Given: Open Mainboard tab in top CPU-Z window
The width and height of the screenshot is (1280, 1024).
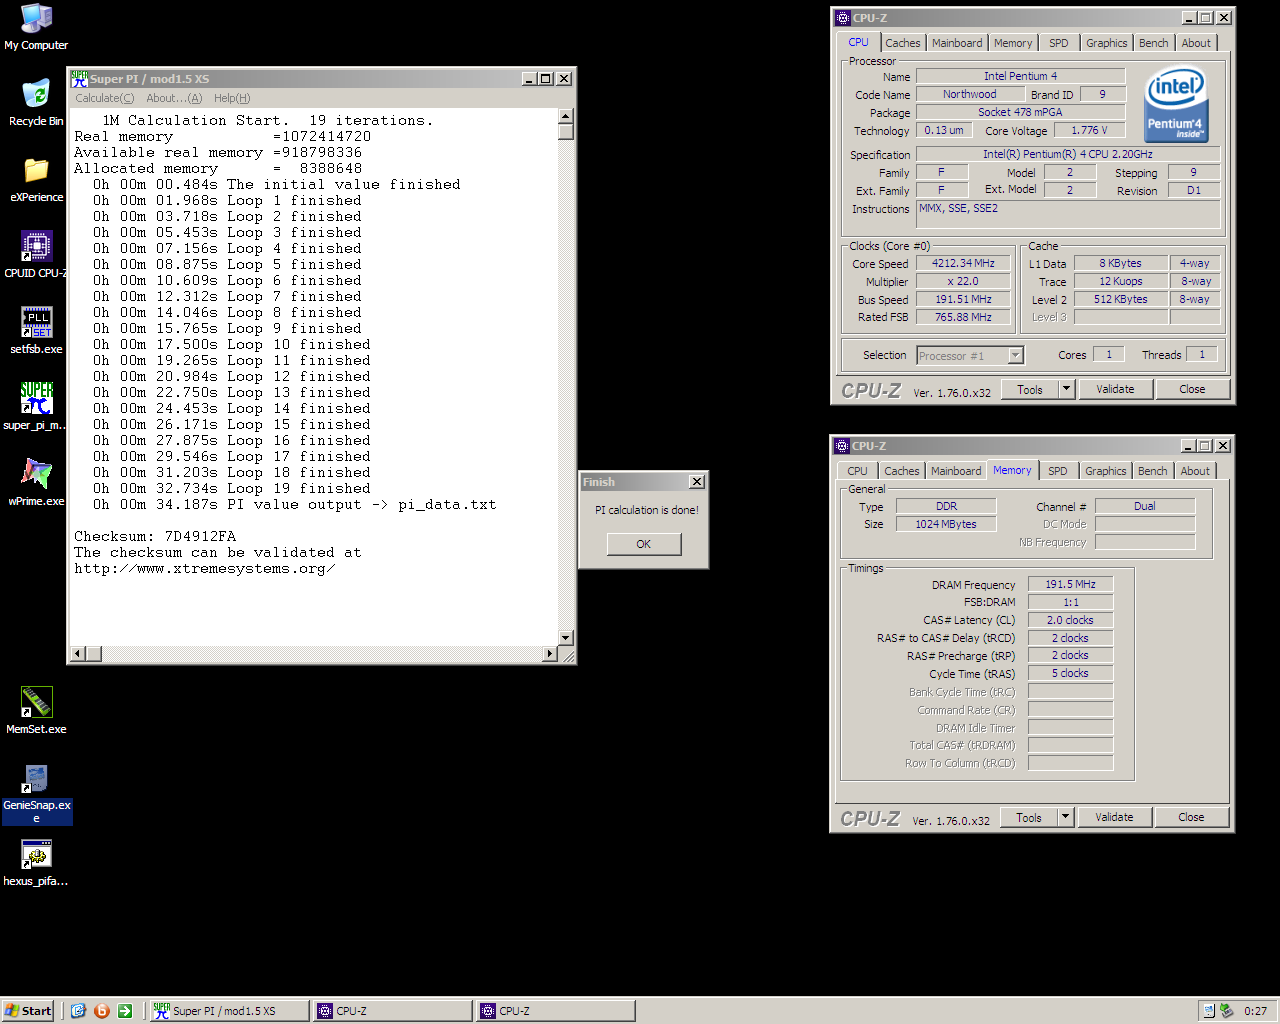Looking at the screenshot, I should click(957, 43).
